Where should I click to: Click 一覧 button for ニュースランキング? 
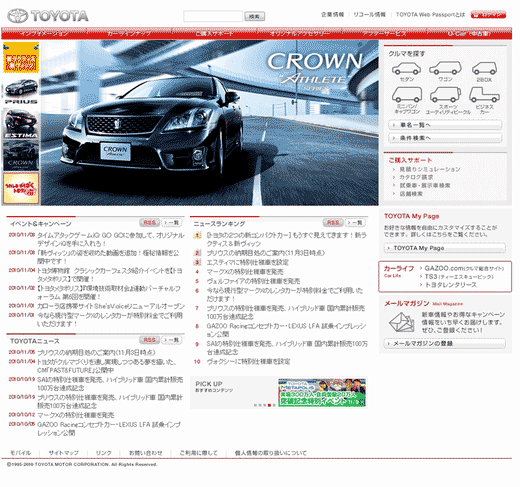355,222
